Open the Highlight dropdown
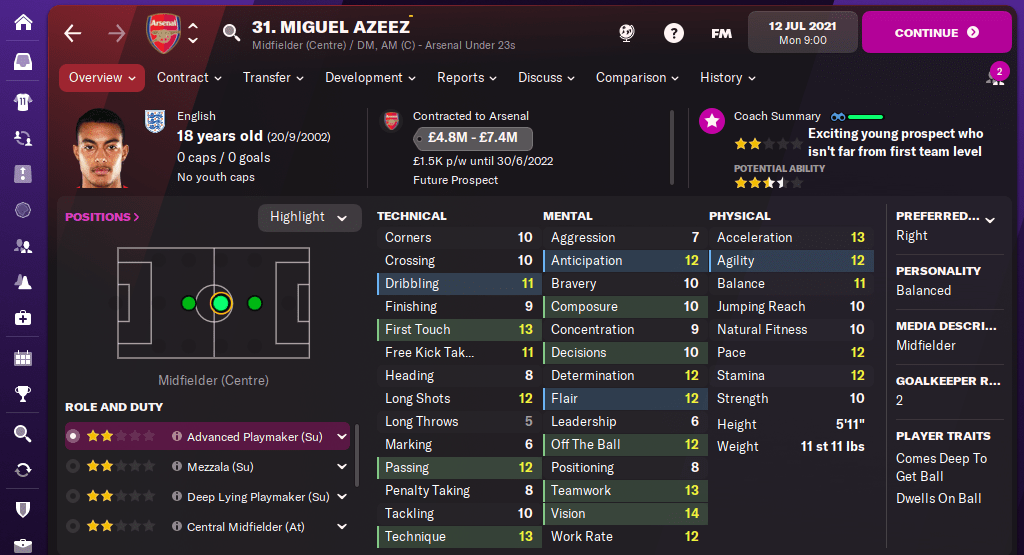 pyautogui.click(x=309, y=217)
